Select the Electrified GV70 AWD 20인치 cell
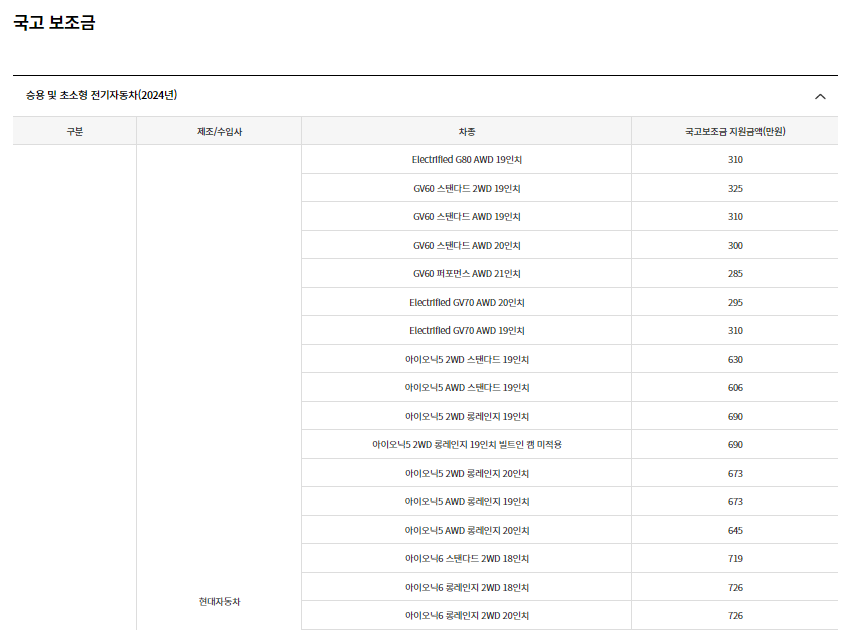This screenshot has height=630, width=843. point(467,303)
